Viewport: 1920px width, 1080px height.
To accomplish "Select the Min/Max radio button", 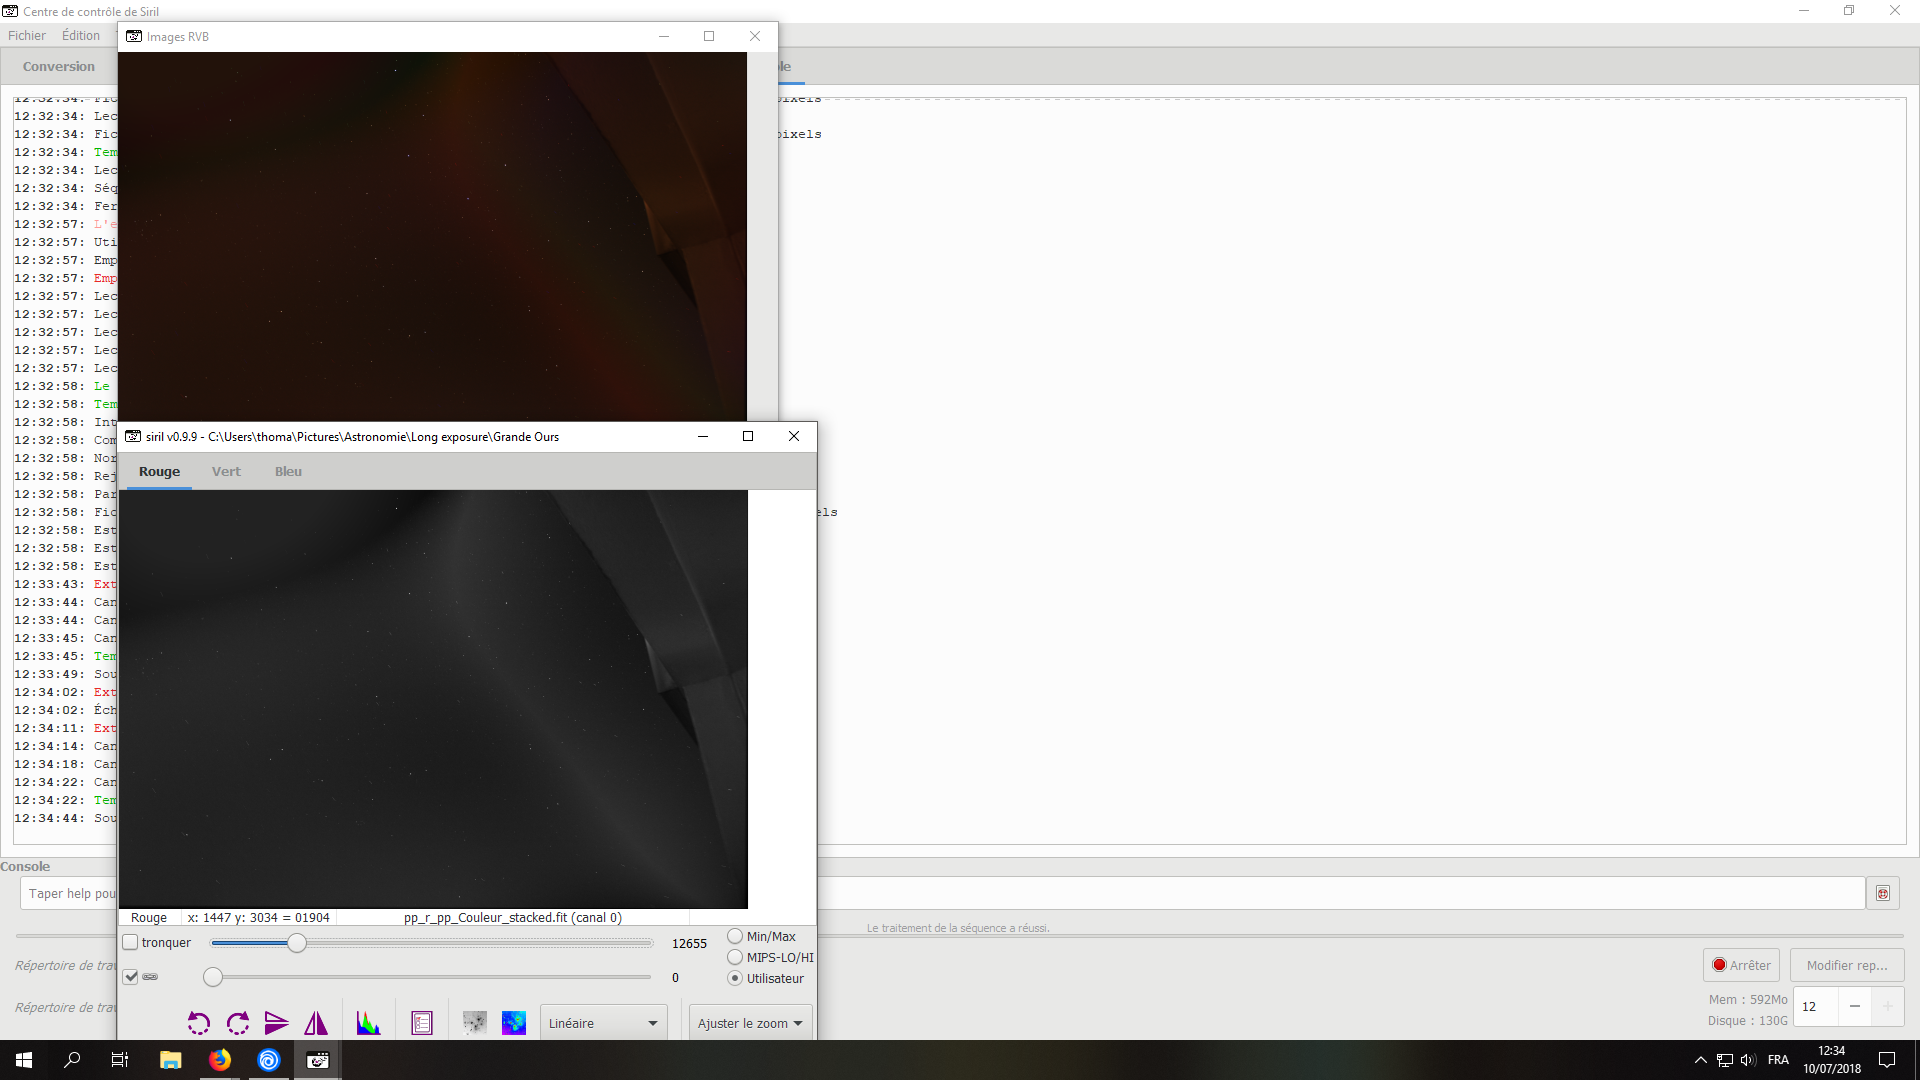I will (x=735, y=937).
